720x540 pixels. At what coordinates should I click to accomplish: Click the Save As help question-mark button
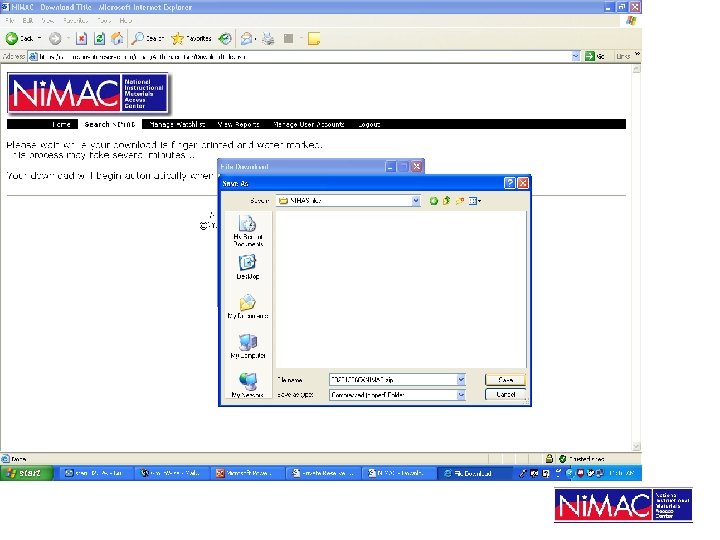click(x=510, y=183)
